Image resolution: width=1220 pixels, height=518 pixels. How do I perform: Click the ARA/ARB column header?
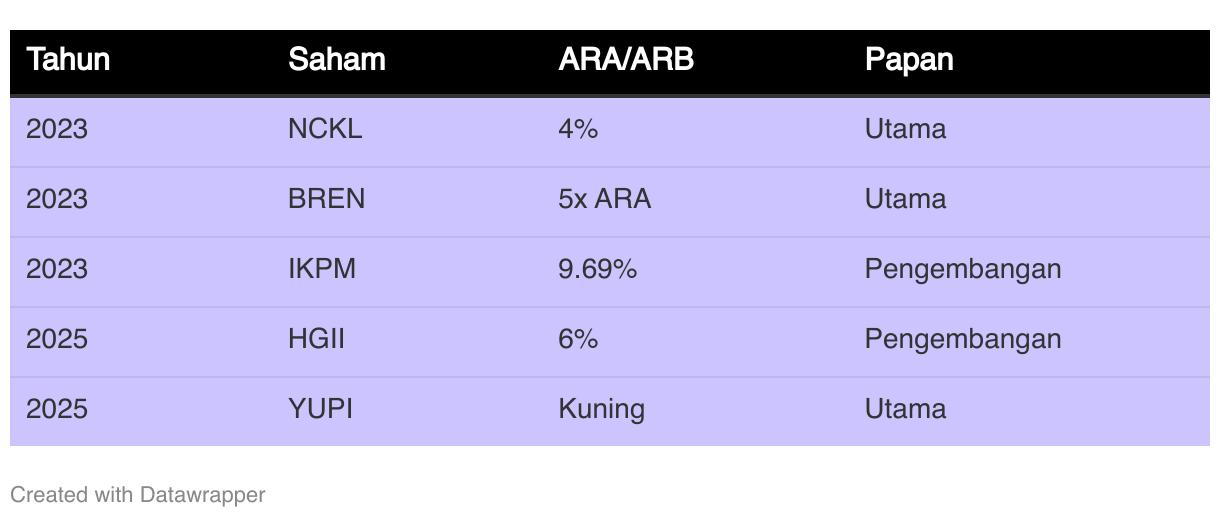pos(626,60)
